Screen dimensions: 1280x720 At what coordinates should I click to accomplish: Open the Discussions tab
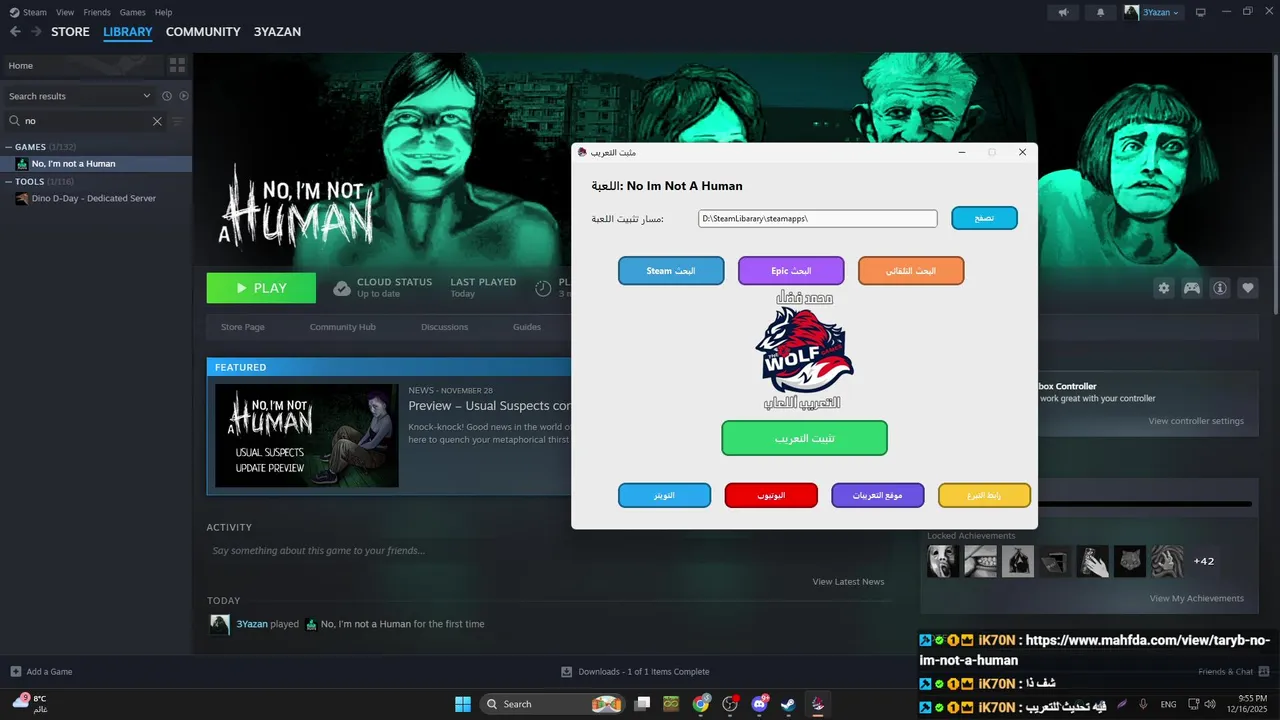click(444, 327)
